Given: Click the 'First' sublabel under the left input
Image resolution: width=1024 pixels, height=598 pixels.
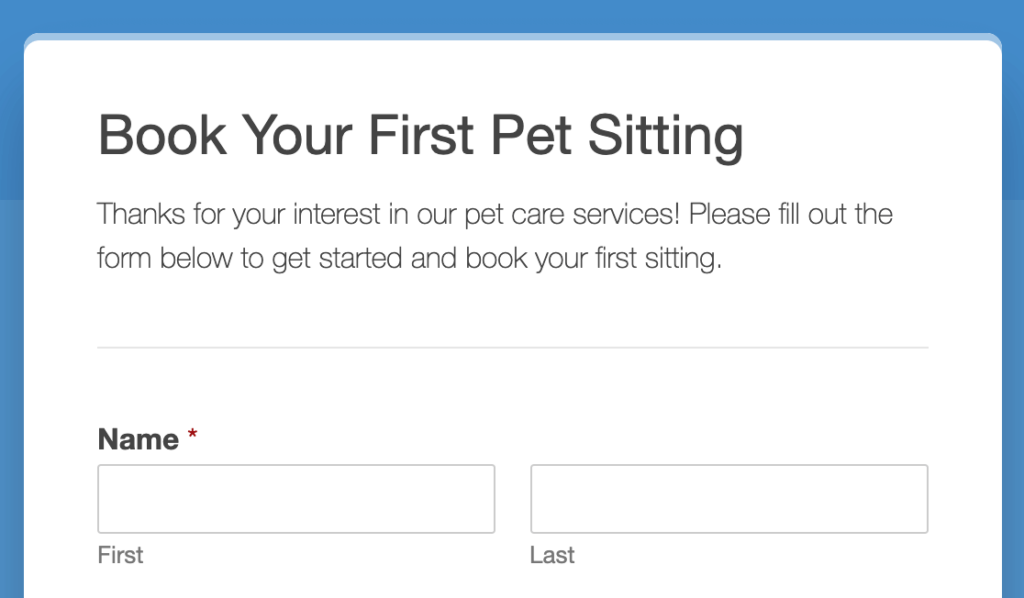Looking at the screenshot, I should [120, 555].
